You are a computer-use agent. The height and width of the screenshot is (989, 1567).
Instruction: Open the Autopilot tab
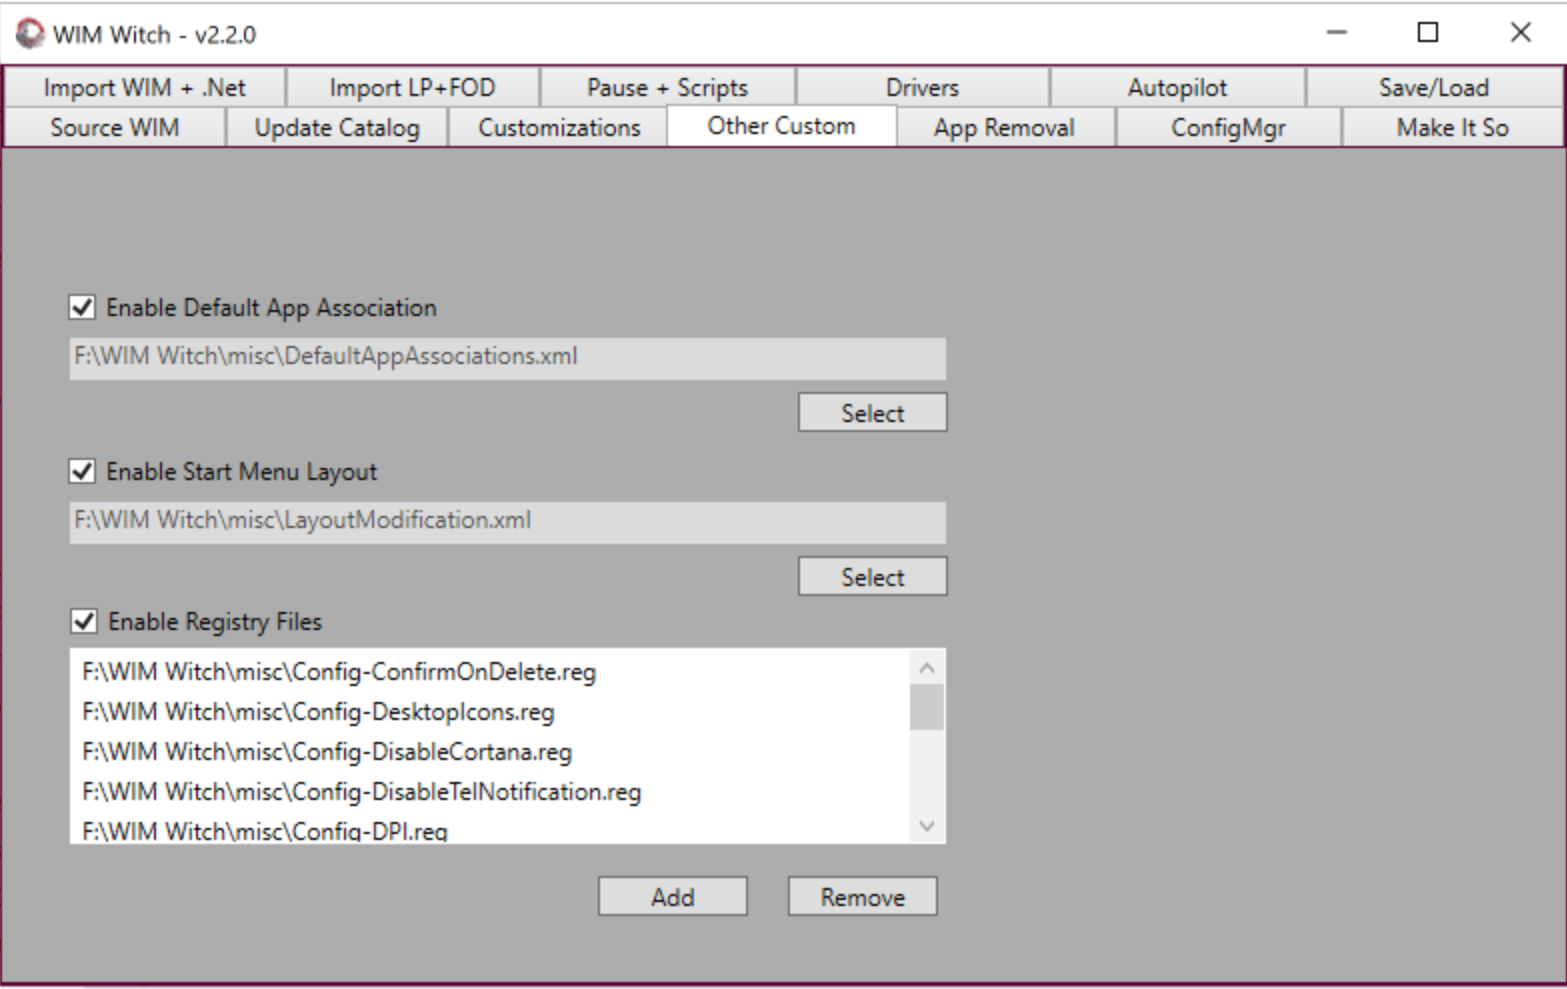(x=1177, y=88)
